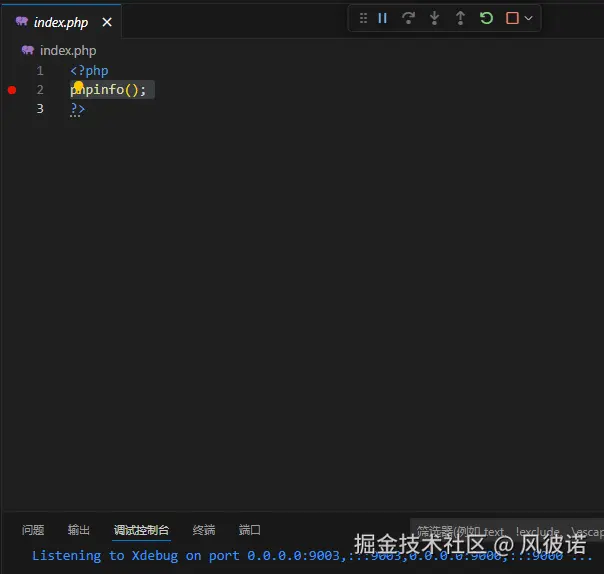Click index.php in the breadcrumb bar
This screenshot has width=604, height=574.
pos(68,50)
